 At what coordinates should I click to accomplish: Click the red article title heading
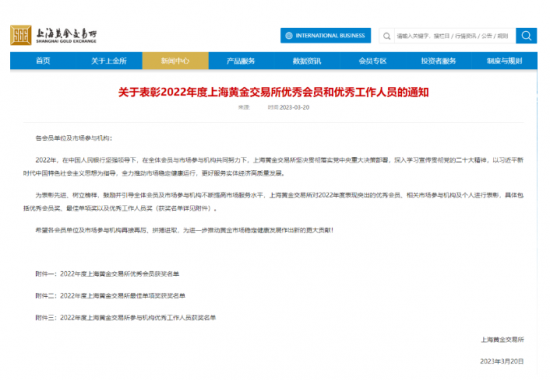coord(273,92)
